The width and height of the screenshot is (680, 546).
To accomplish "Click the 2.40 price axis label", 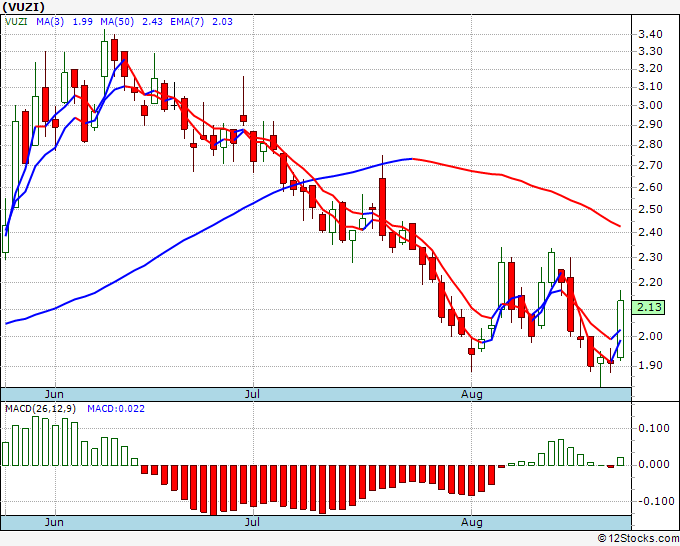I will [650, 232].
